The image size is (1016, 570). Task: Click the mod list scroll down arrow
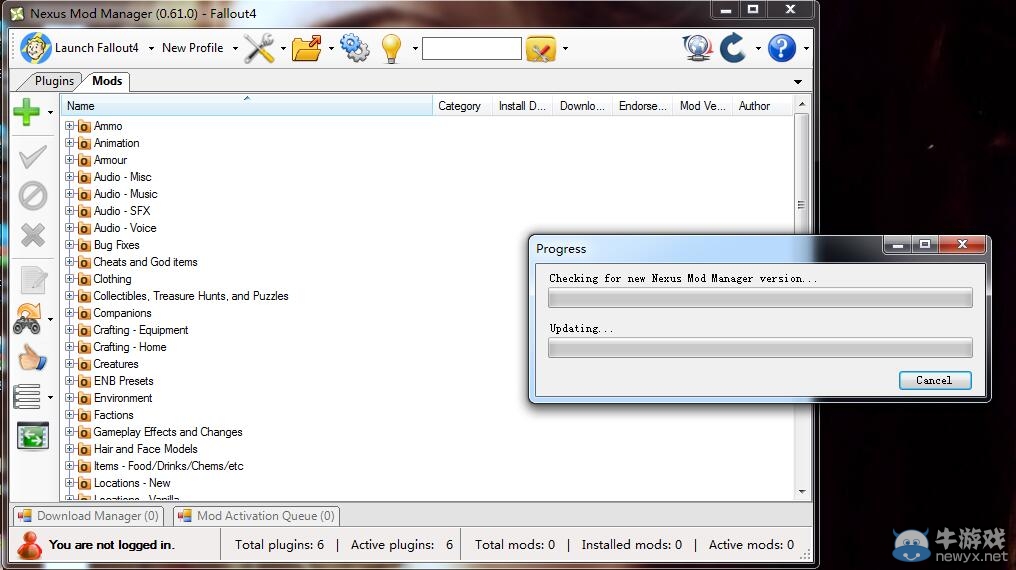tap(802, 492)
